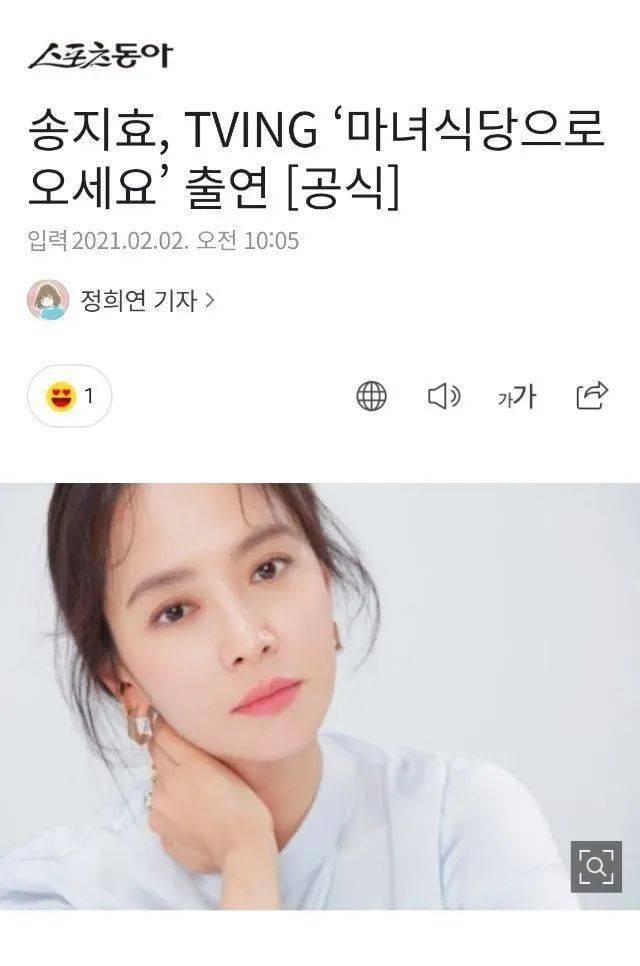Tap the reporter's cartoon avatar

pos(47,300)
